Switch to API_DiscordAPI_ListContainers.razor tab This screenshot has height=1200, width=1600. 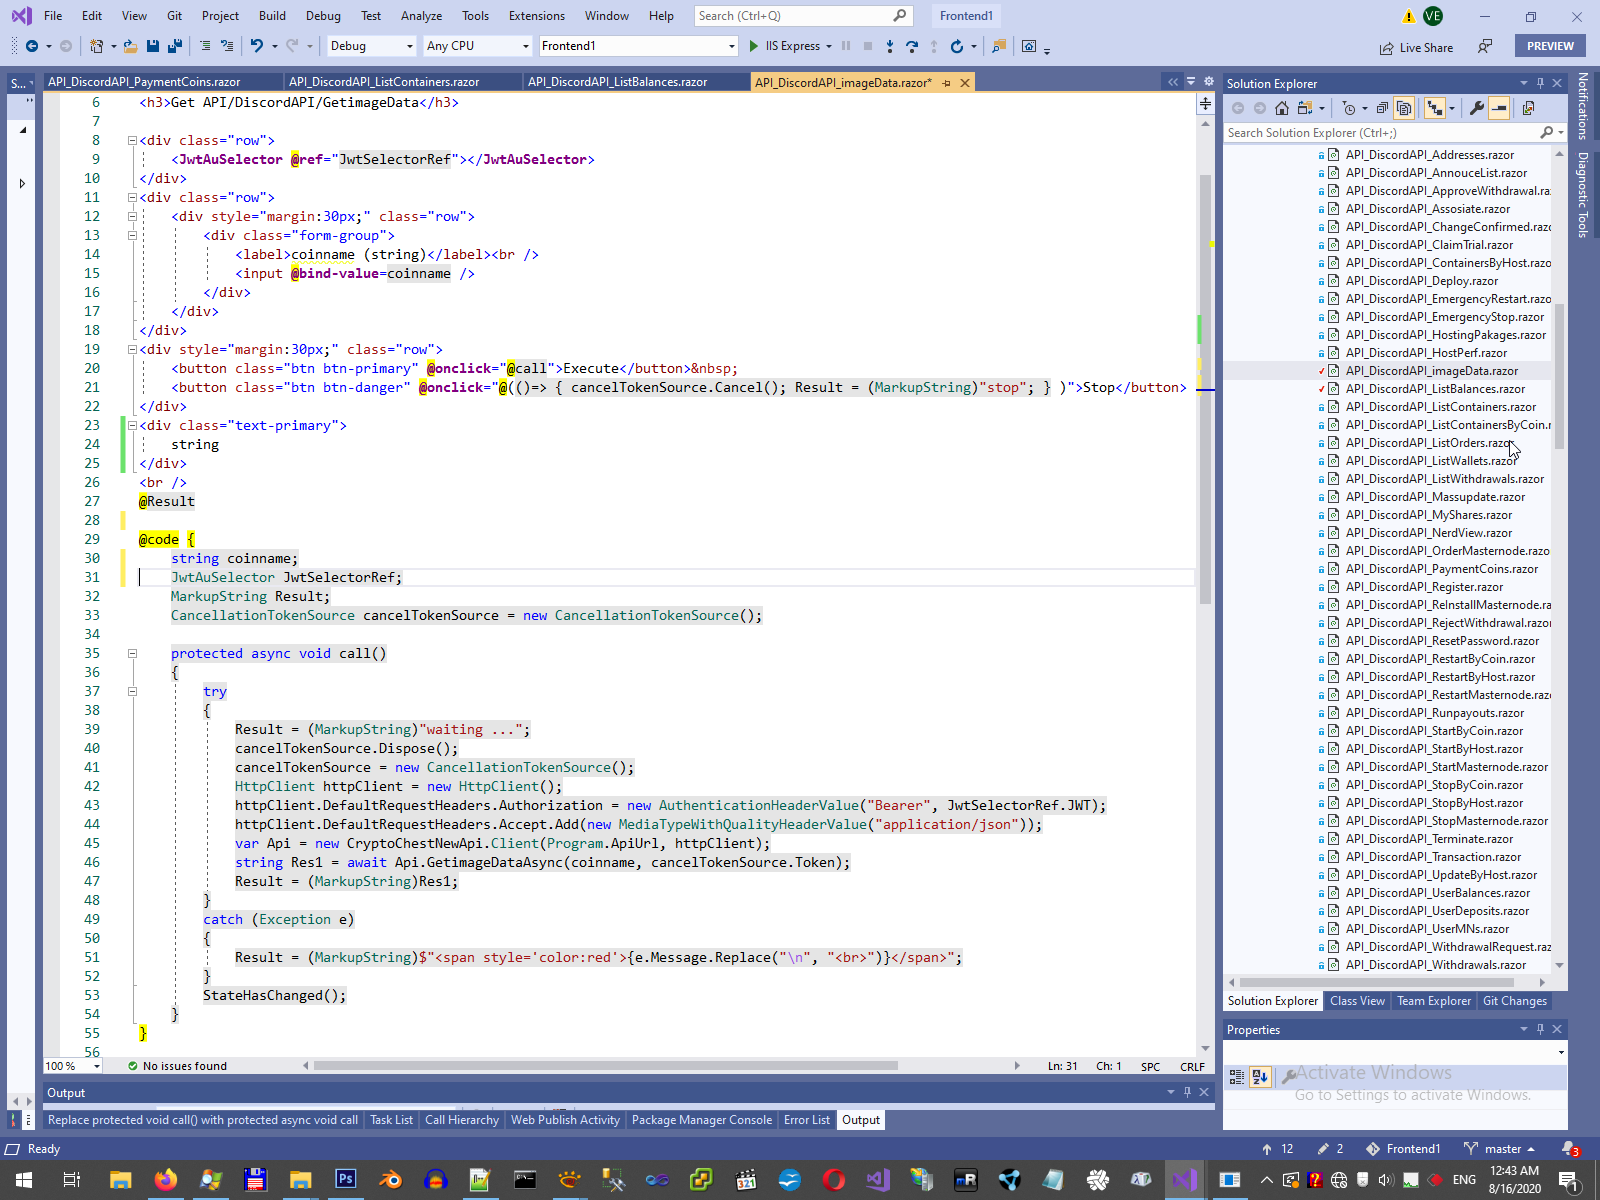(x=384, y=82)
